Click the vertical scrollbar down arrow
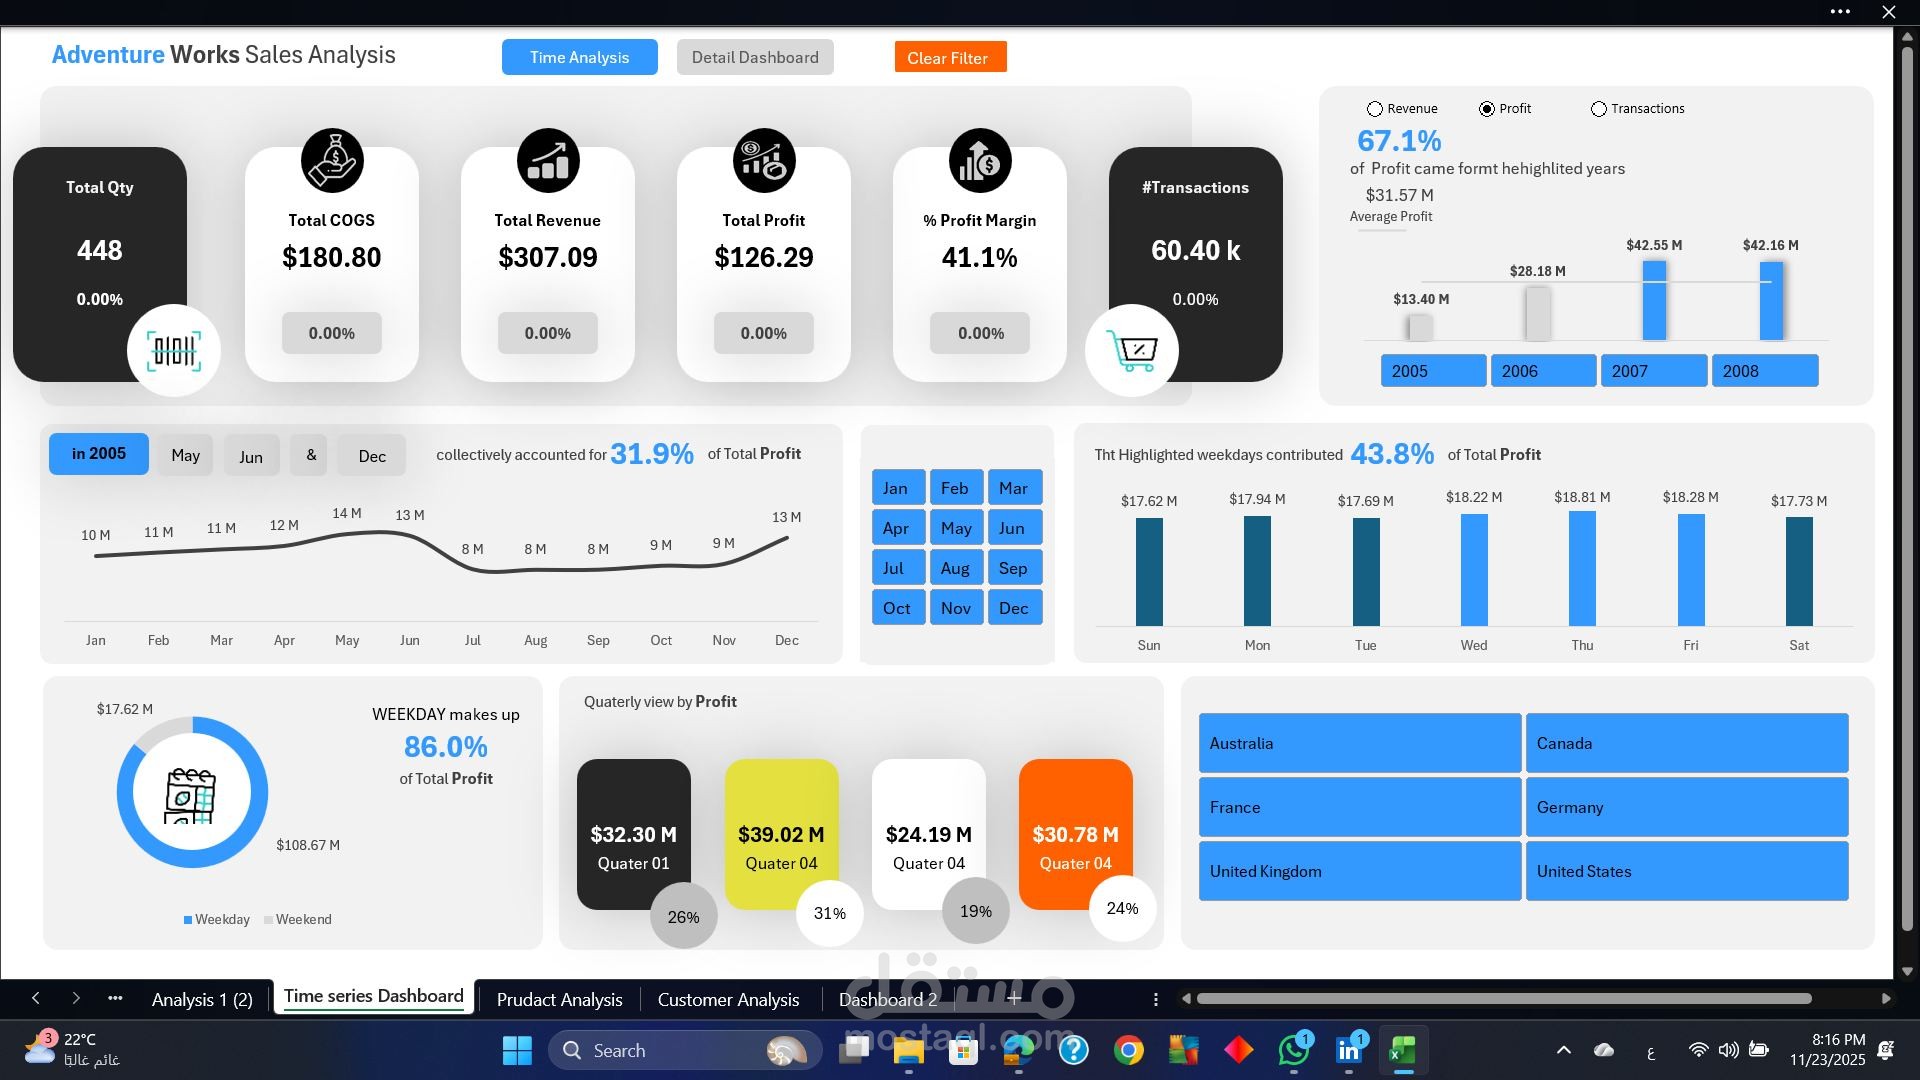The image size is (1920, 1080). pos(1907,971)
